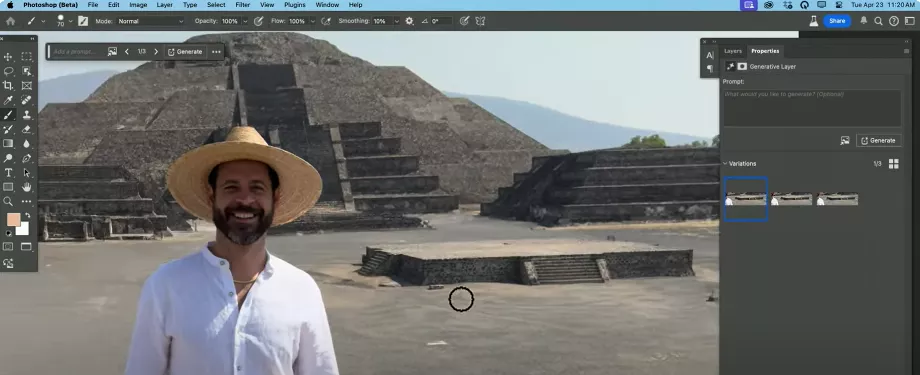Screen dimensions: 920x375
Task: Click the search magnifier in the options bar
Action: pos(878,21)
